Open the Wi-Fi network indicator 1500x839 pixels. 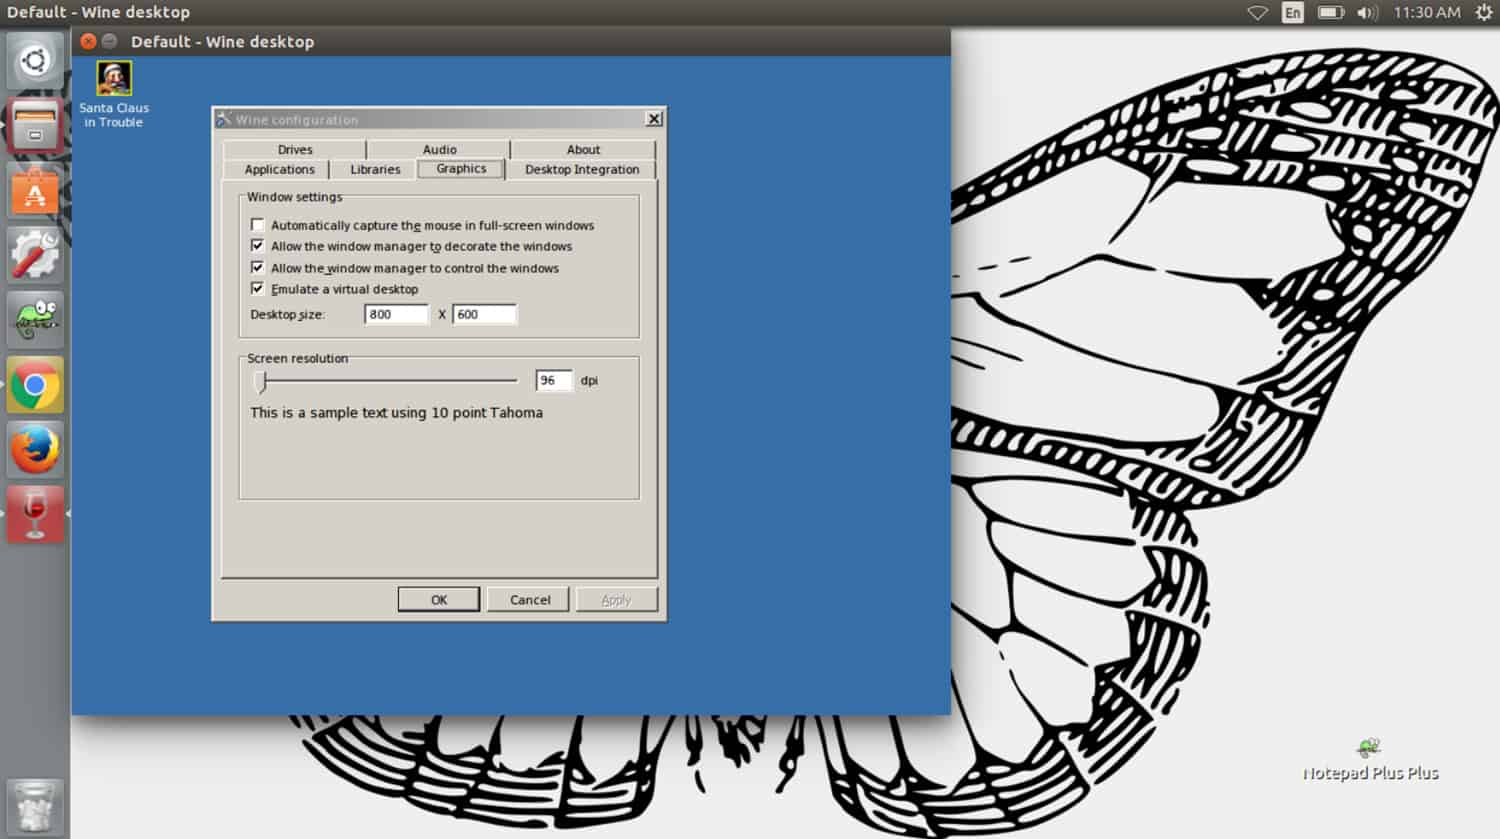pos(1257,13)
